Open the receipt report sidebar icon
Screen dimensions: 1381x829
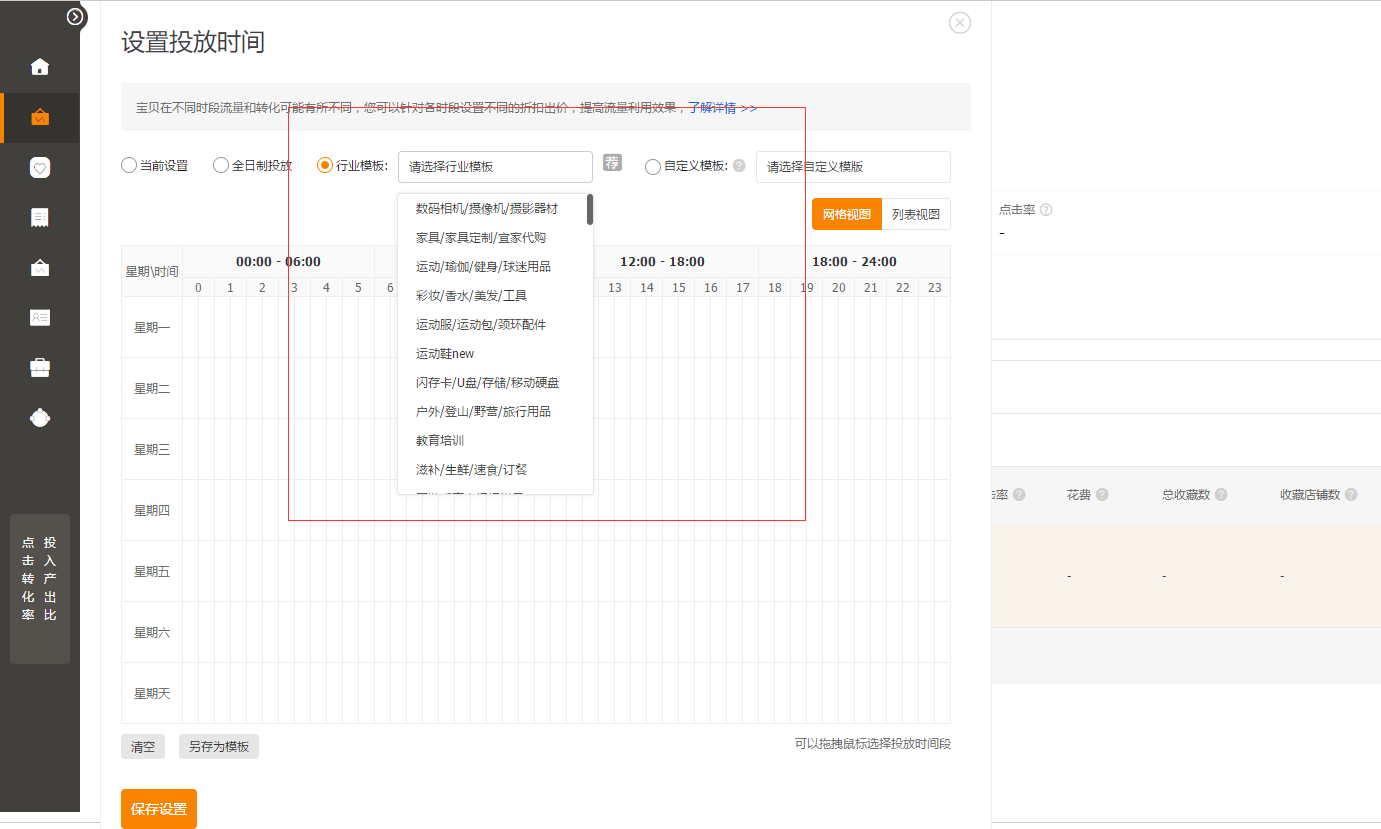(x=40, y=218)
